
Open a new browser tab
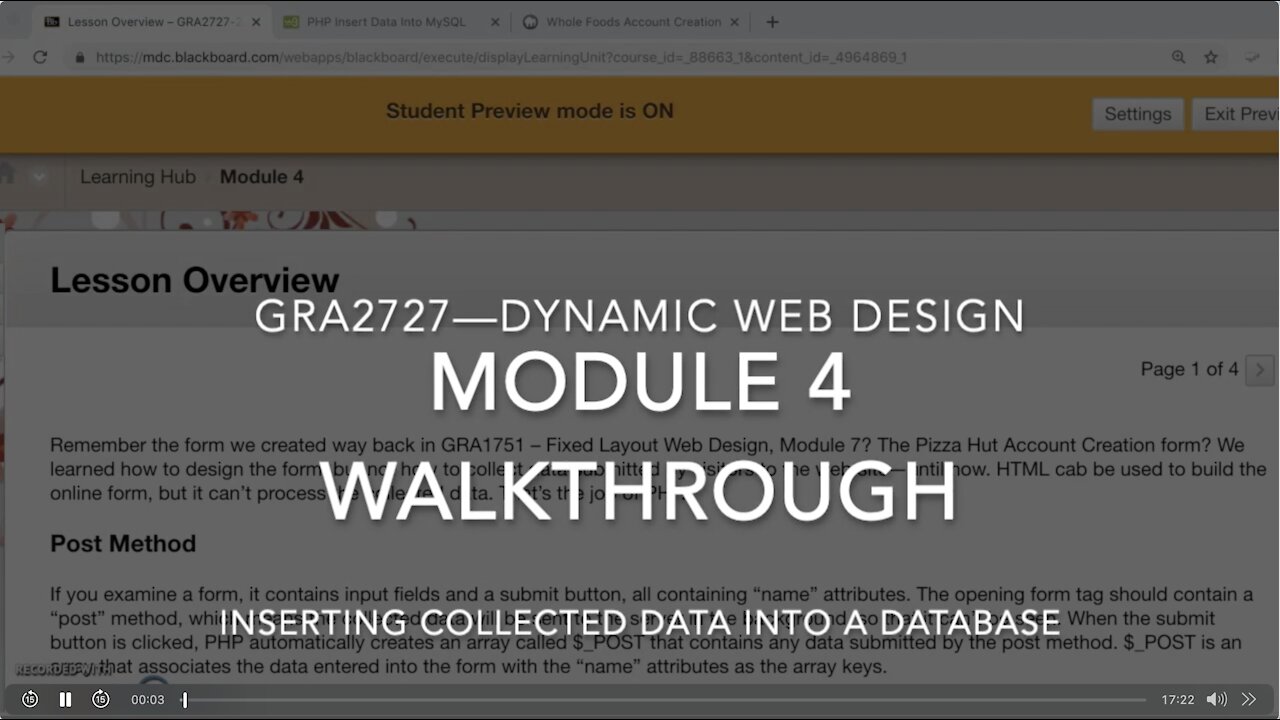(x=772, y=22)
